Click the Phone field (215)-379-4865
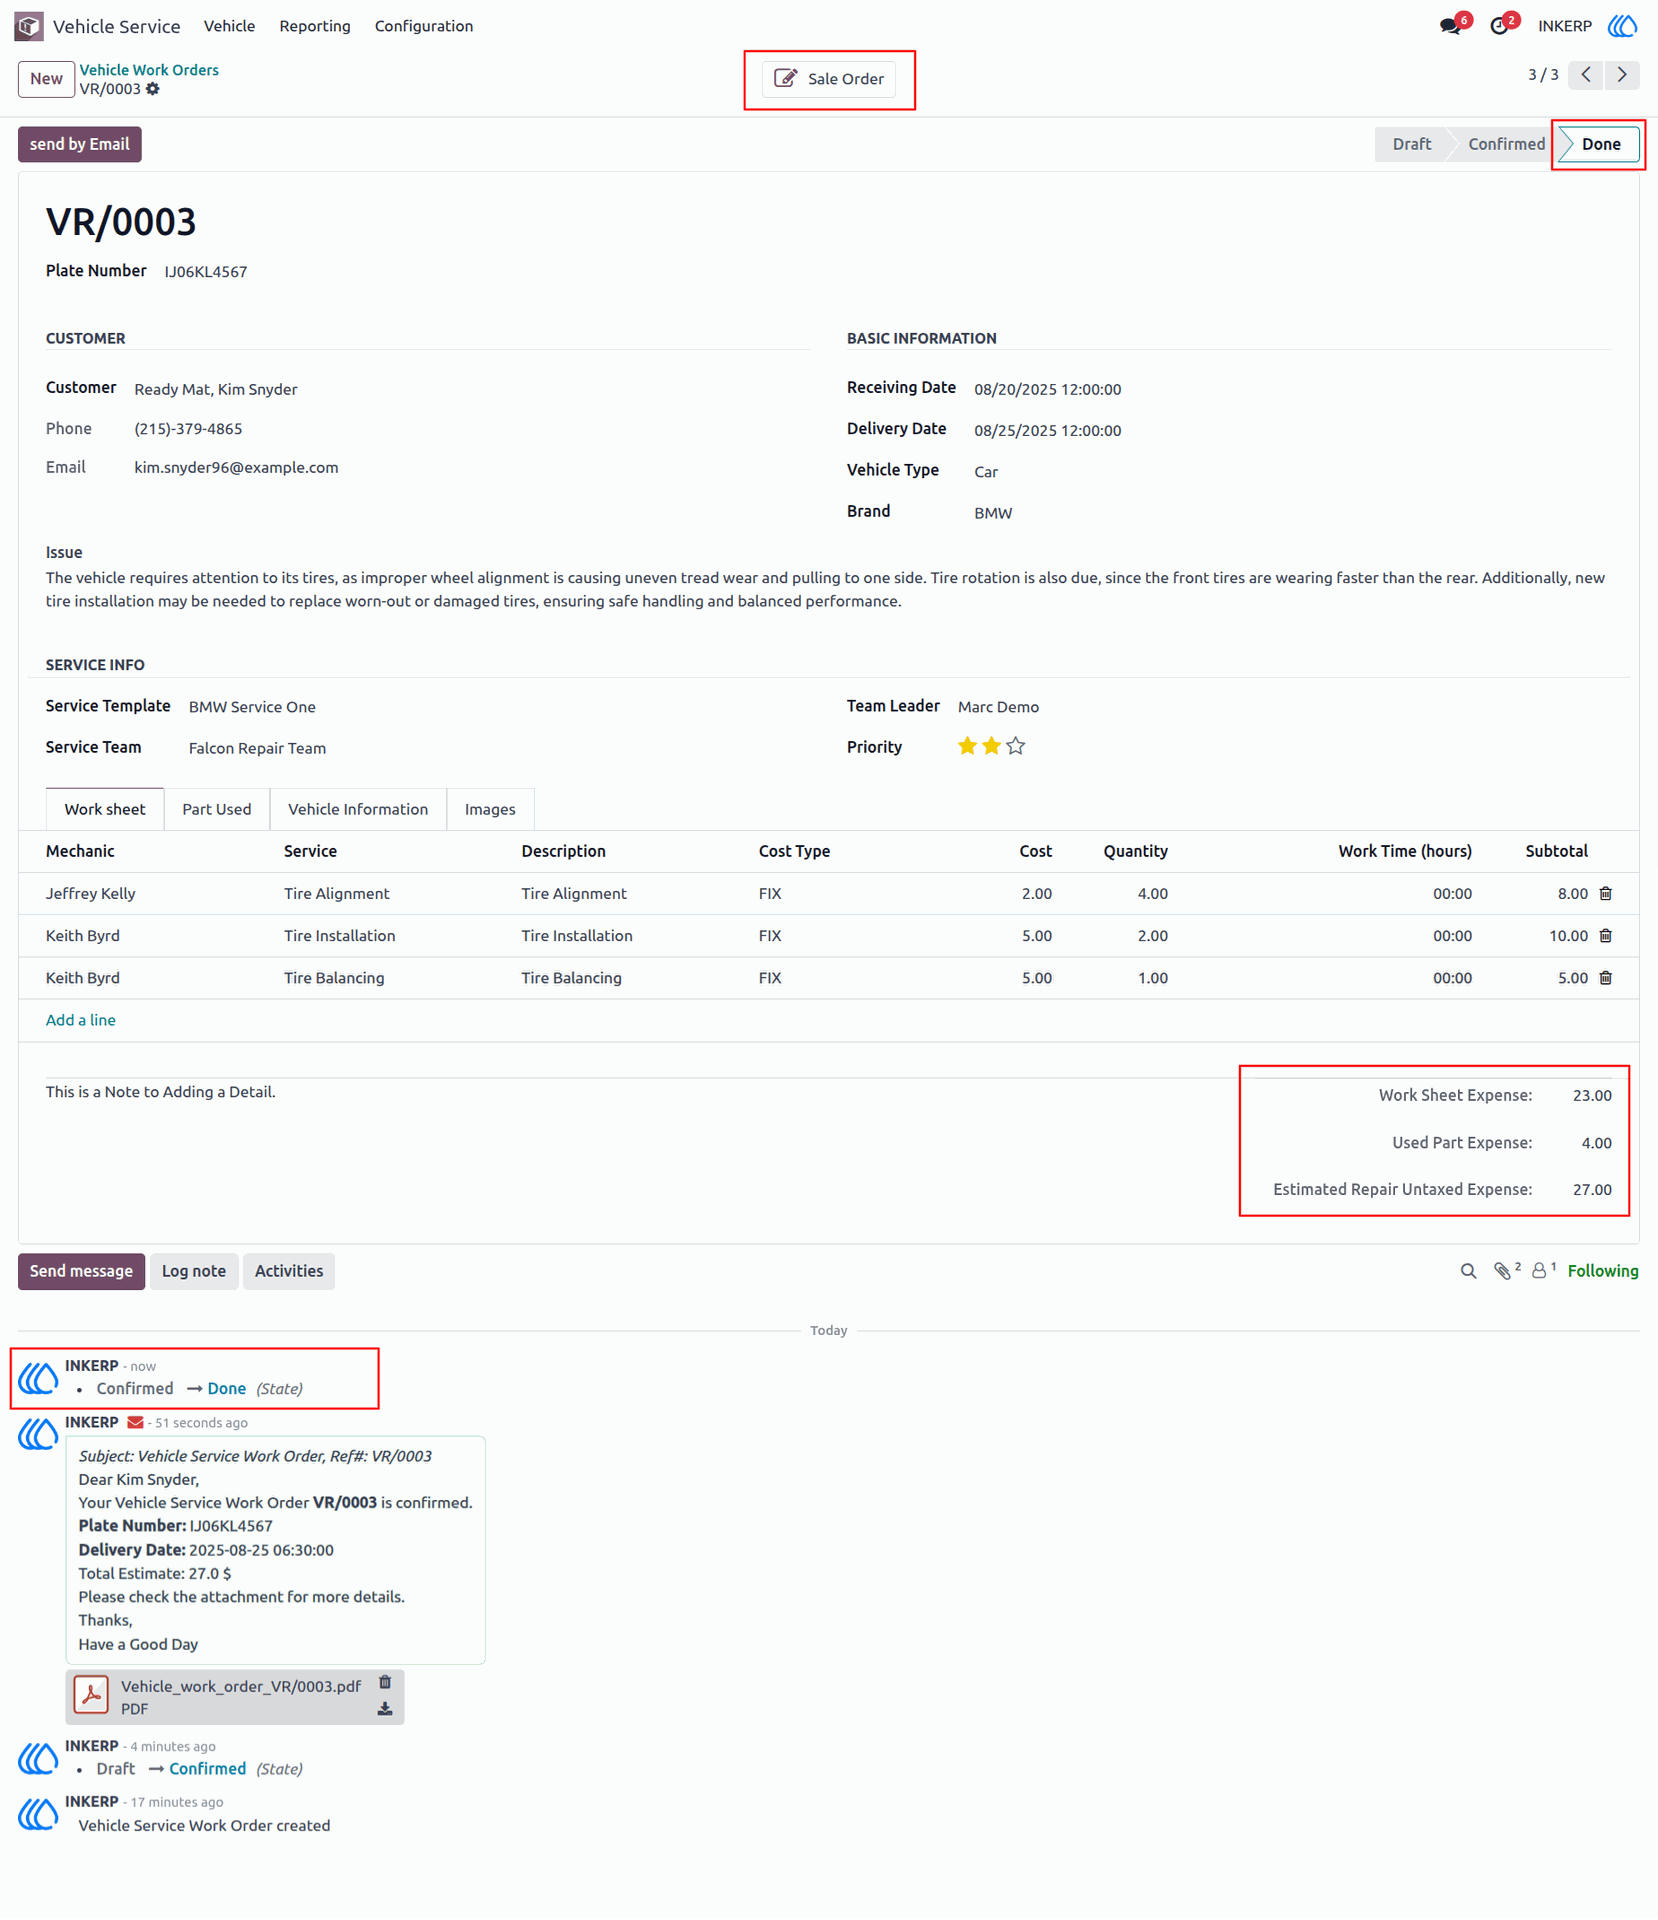Screen dimensions: 1658x1920 (188, 429)
